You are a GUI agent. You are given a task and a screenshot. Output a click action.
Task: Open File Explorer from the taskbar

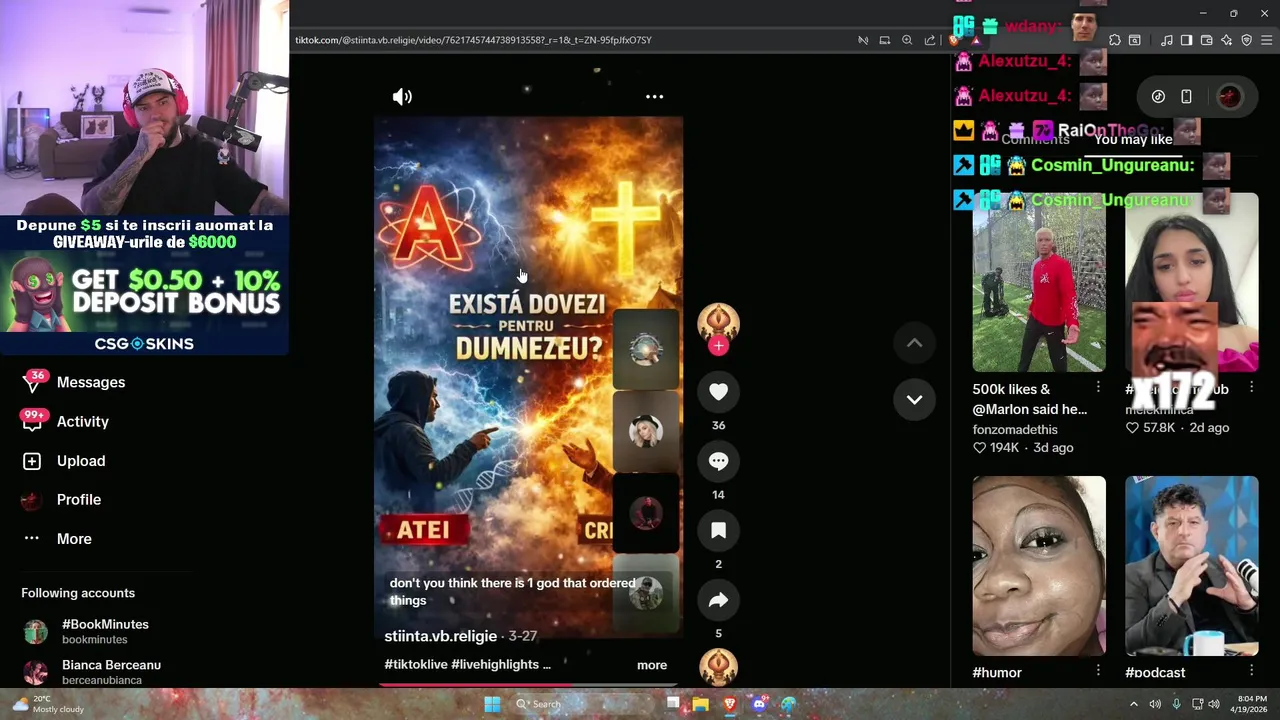[701, 704]
